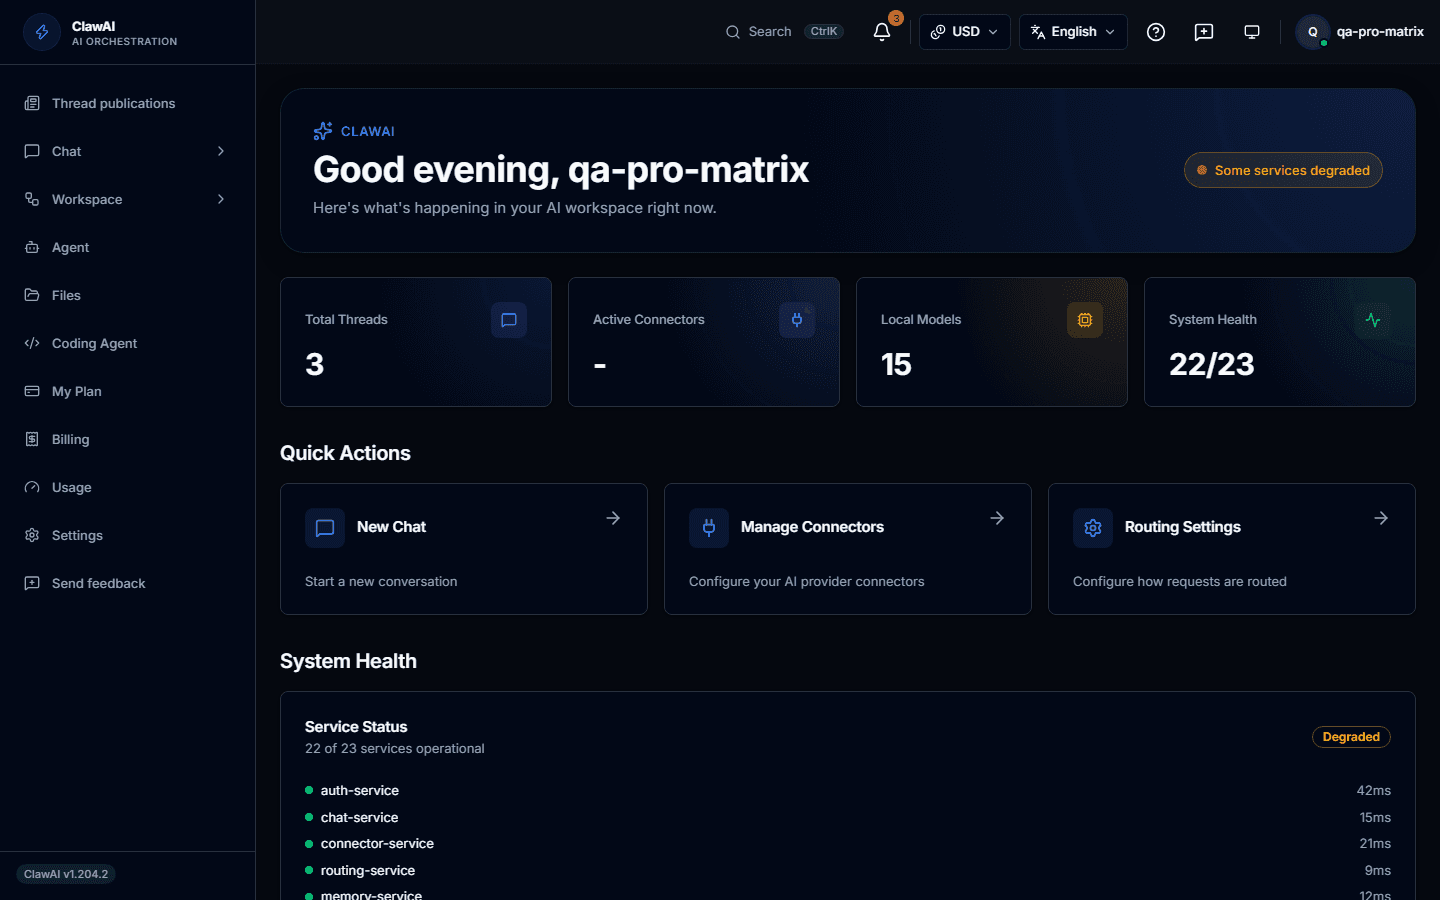
Task: Click the feedback message-plus icon in header
Action: tap(1204, 32)
